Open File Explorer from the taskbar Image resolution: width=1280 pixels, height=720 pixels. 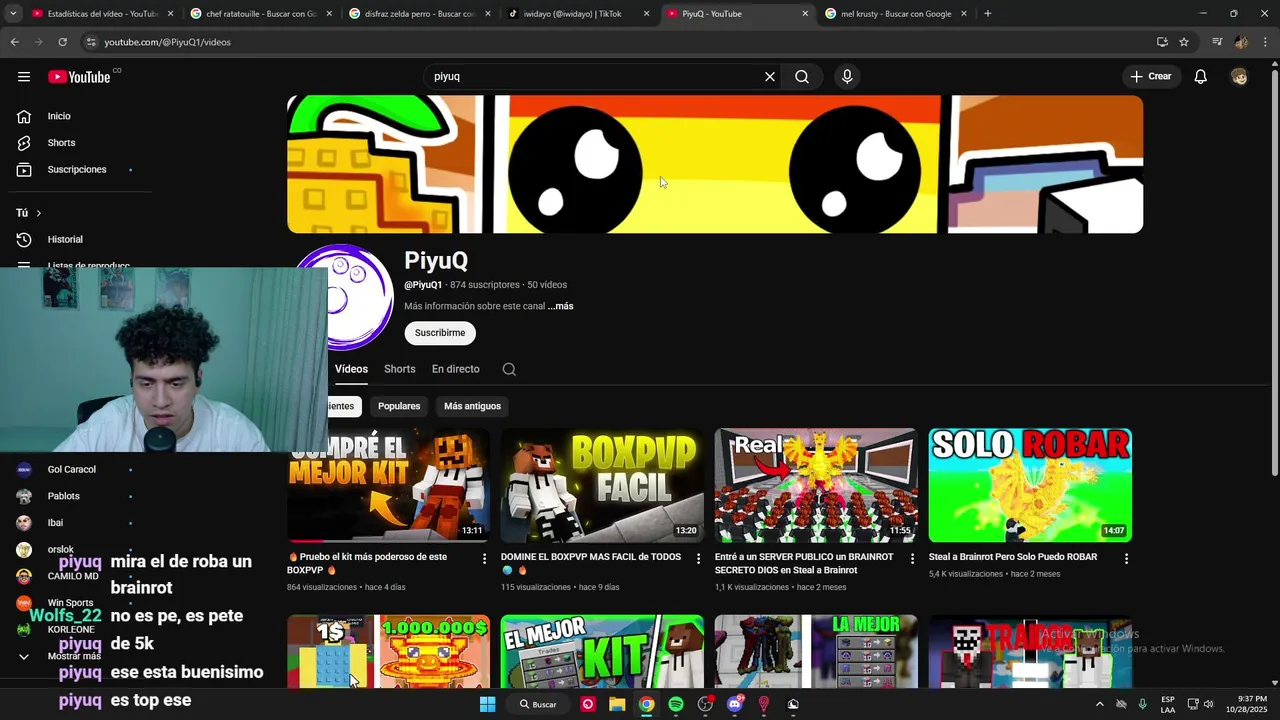click(617, 704)
